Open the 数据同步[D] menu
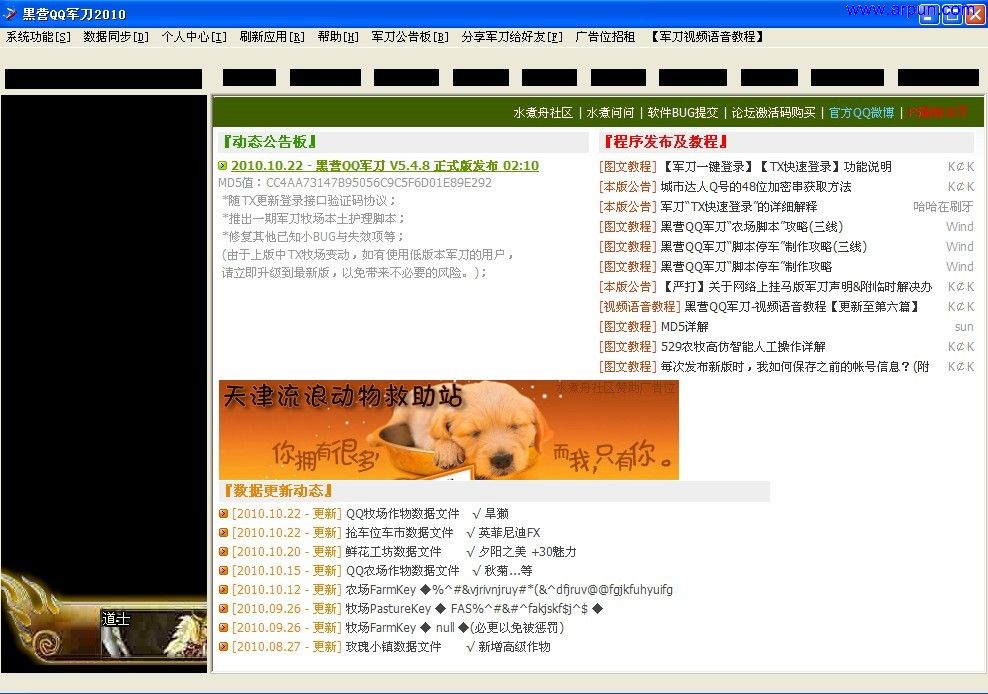 coord(116,37)
